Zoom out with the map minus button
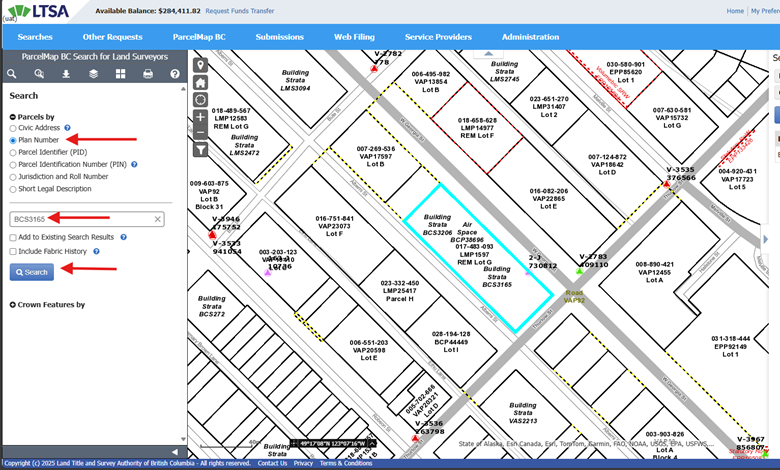780x470 pixels. click(x=201, y=132)
